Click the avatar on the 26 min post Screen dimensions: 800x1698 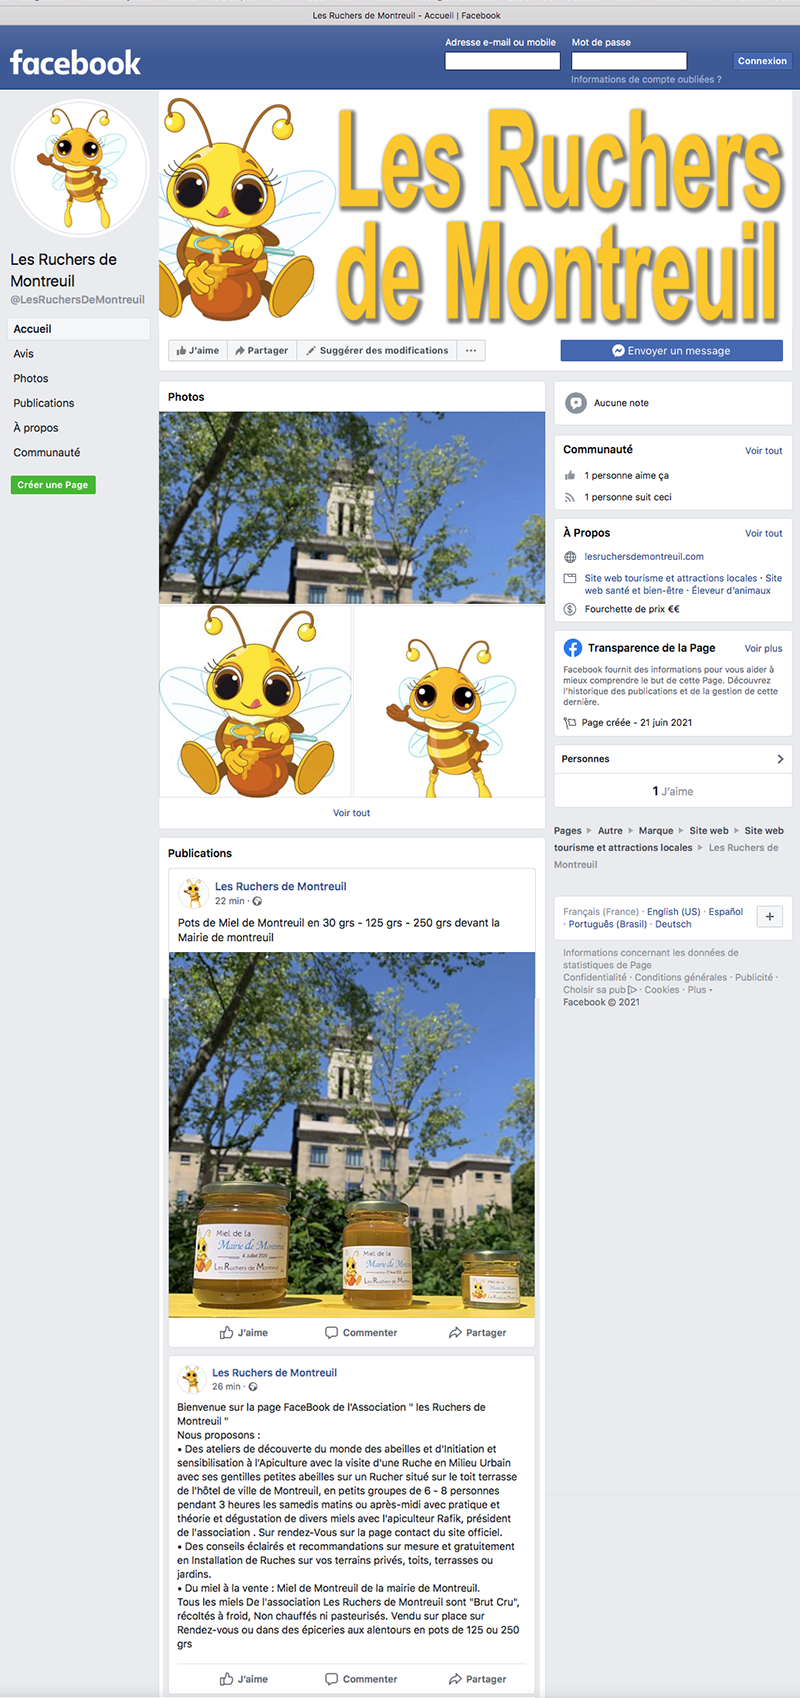[191, 1379]
